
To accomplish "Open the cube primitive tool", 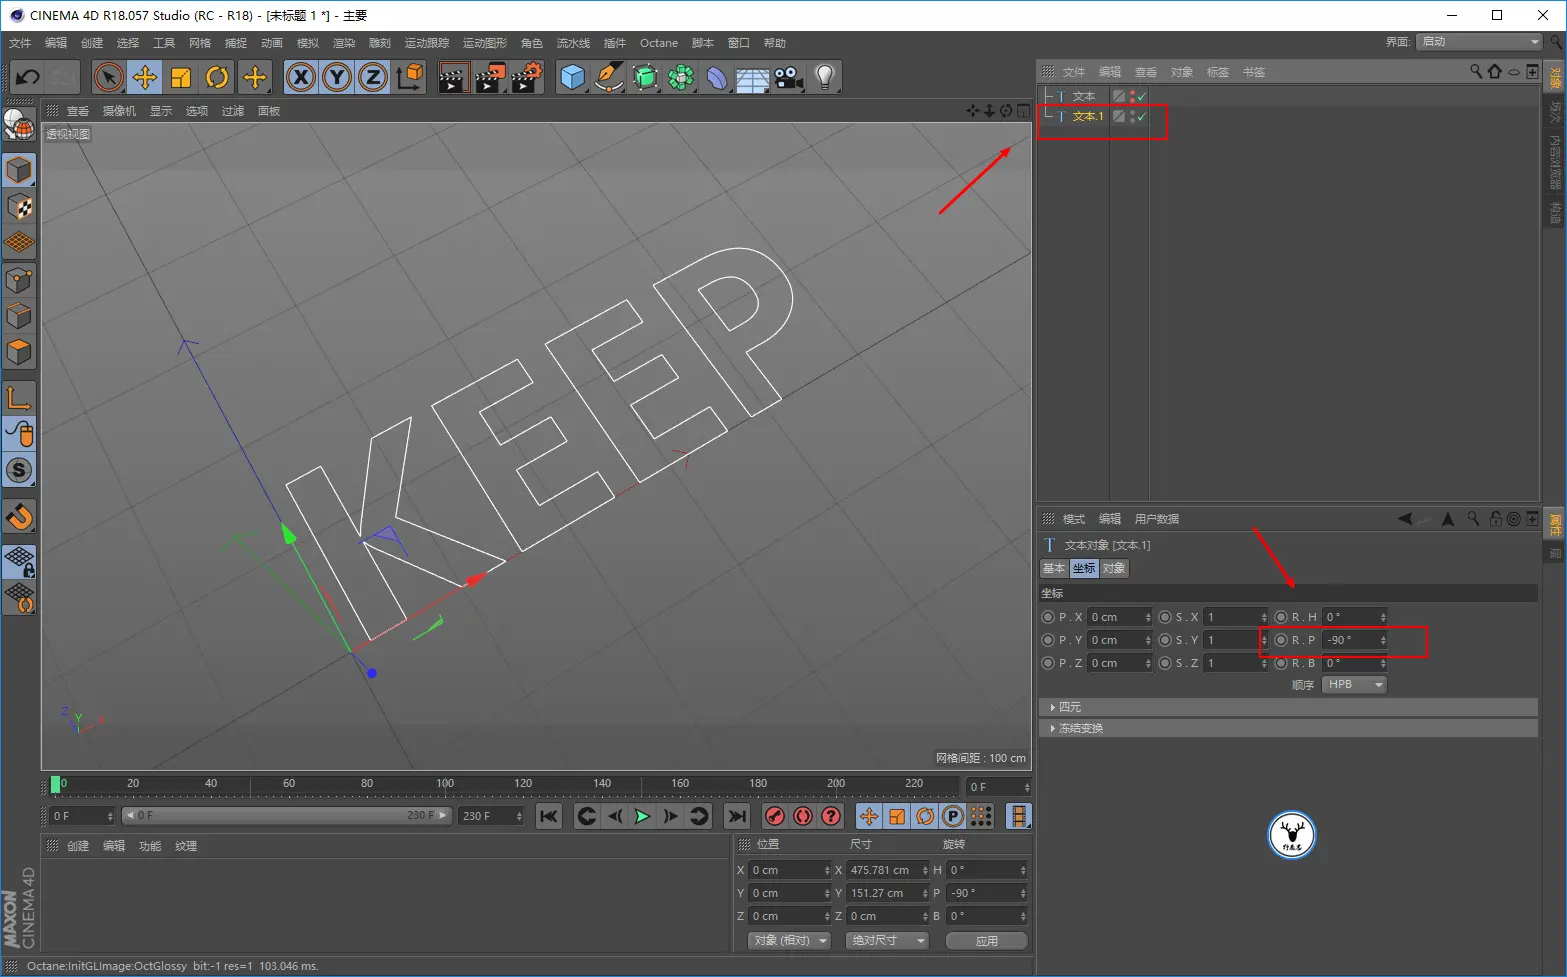I will (x=573, y=77).
